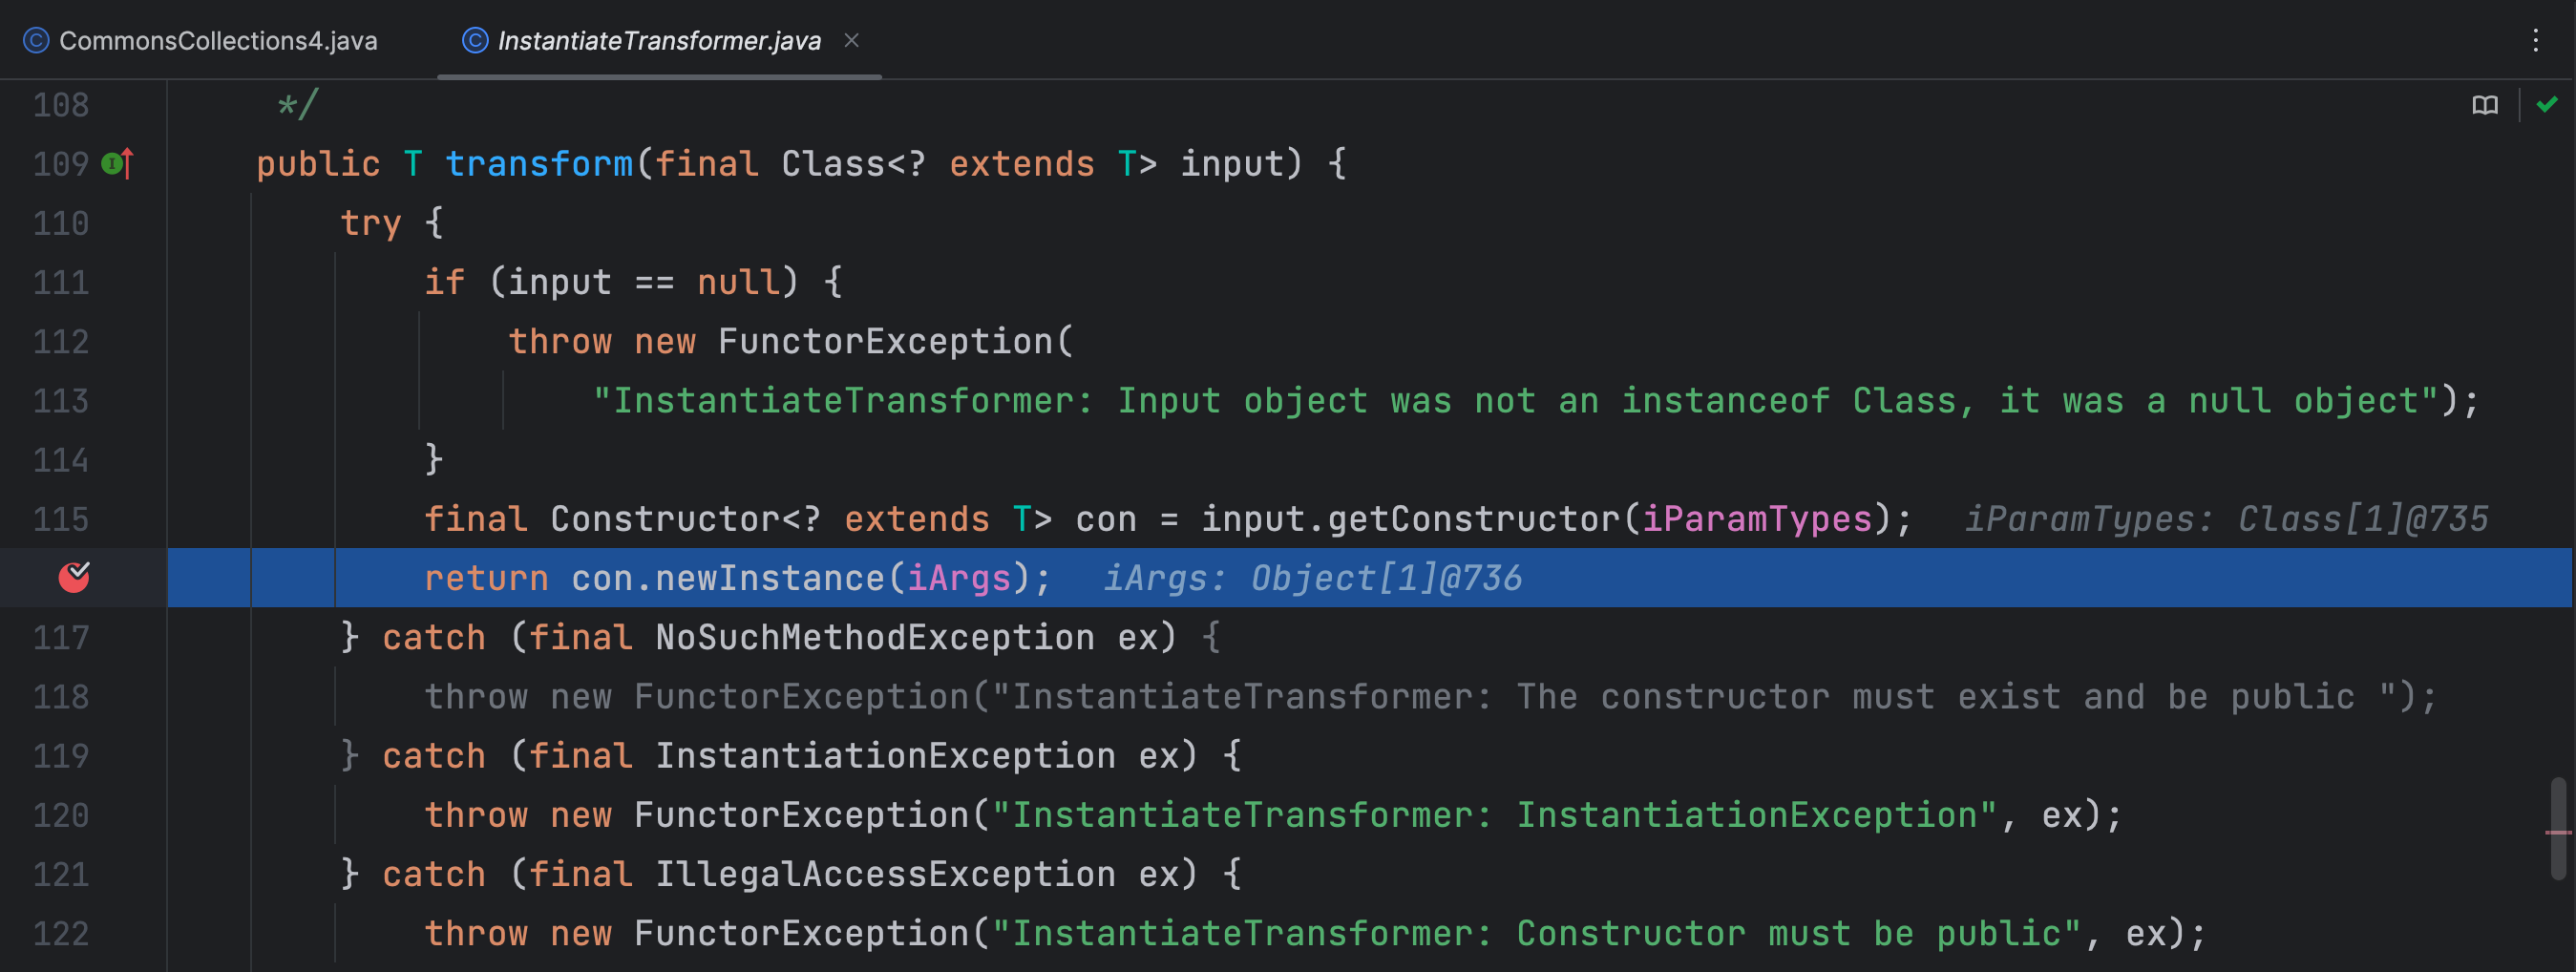The height and width of the screenshot is (972, 2576).
Task: Click the try keyword on line 110
Action: click(x=371, y=223)
